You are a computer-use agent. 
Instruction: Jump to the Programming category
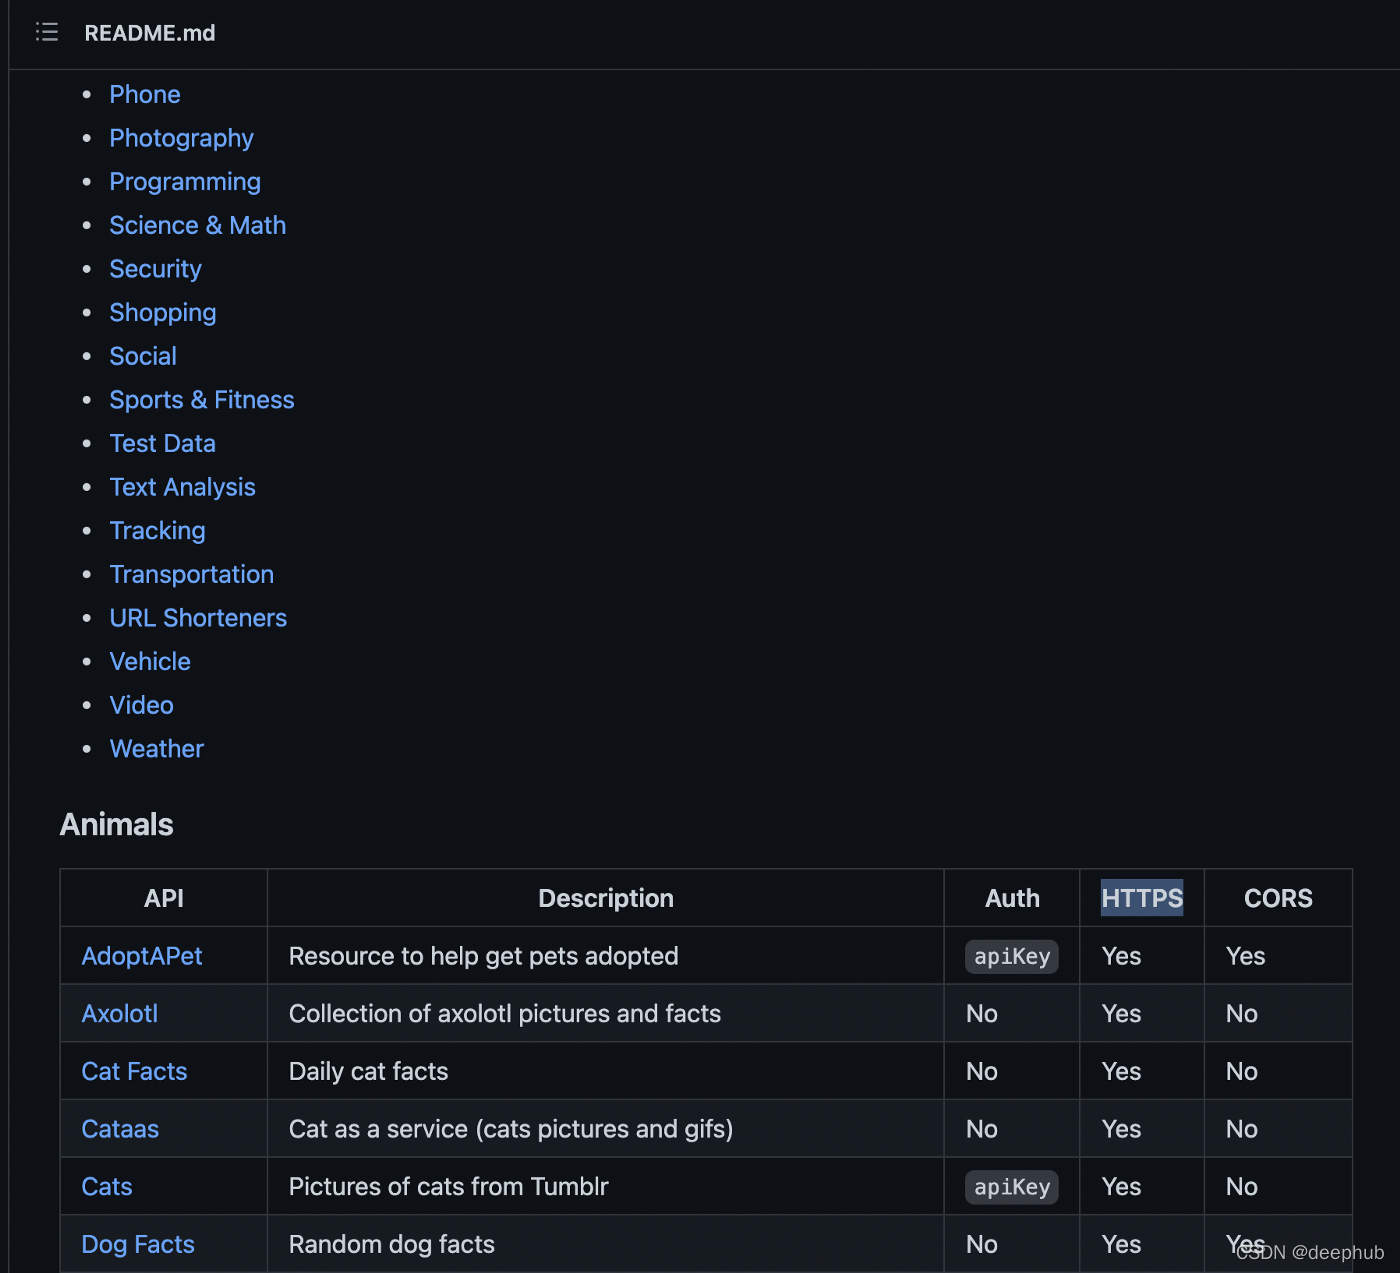pyautogui.click(x=185, y=182)
